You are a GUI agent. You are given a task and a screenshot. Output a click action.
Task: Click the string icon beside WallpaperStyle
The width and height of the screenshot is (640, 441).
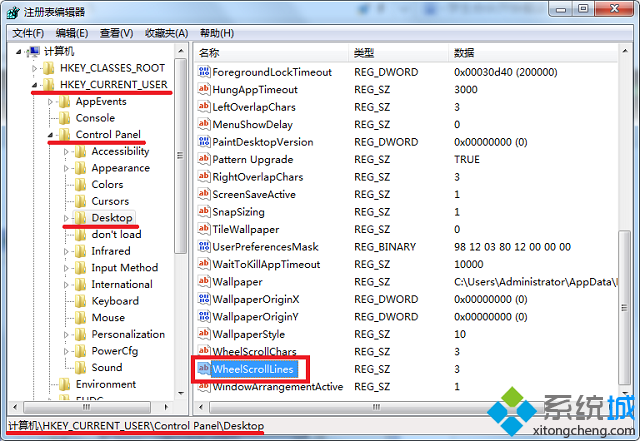pos(204,334)
